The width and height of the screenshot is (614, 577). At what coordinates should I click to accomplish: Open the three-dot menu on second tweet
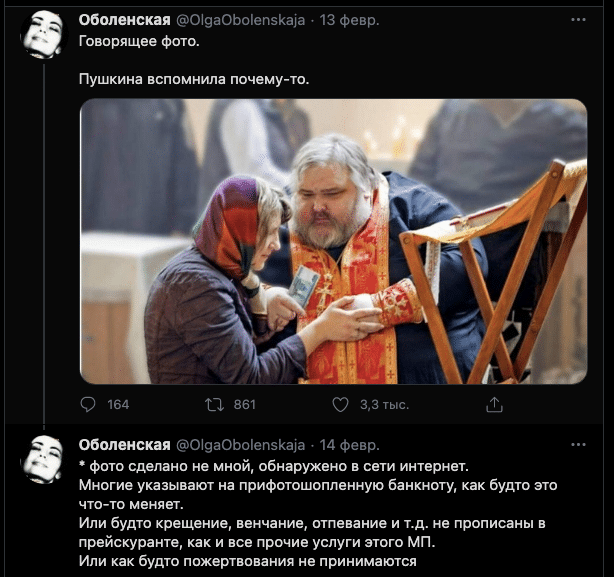(x=578, y=445)
